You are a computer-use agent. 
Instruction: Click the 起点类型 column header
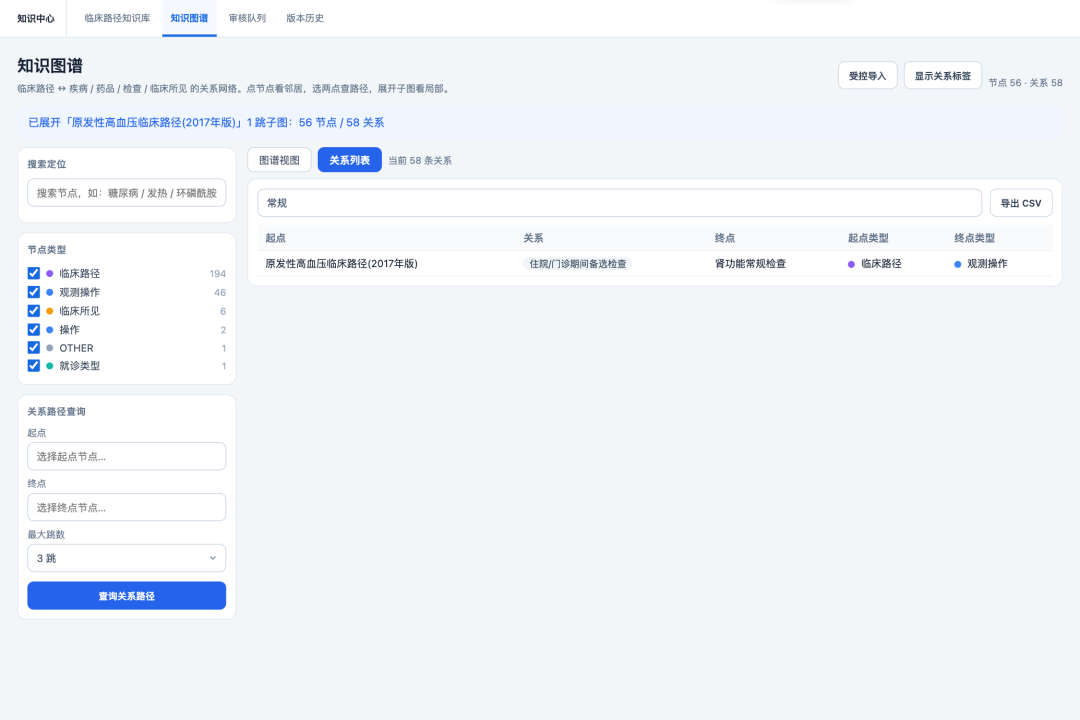868,238
